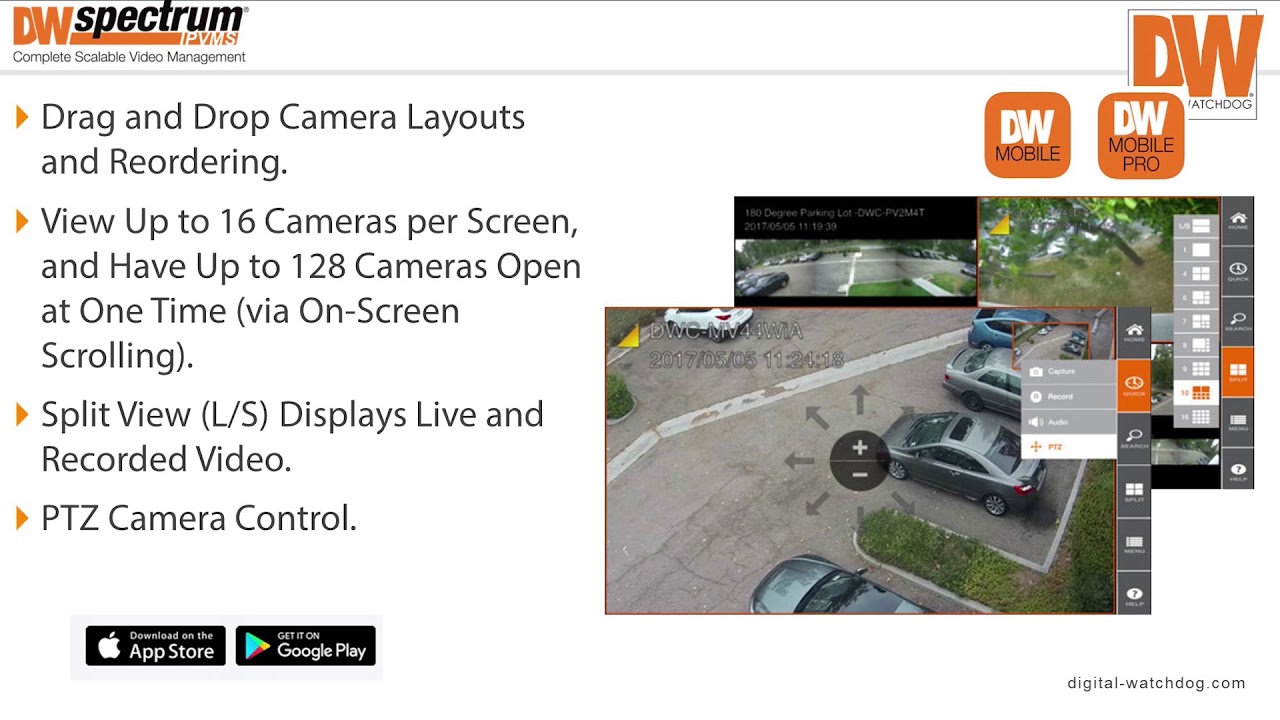Screen dimensions: 1280x720
Task: Tap MENU in the rear phone sidebar
Action: click(x=1238, y=420)
